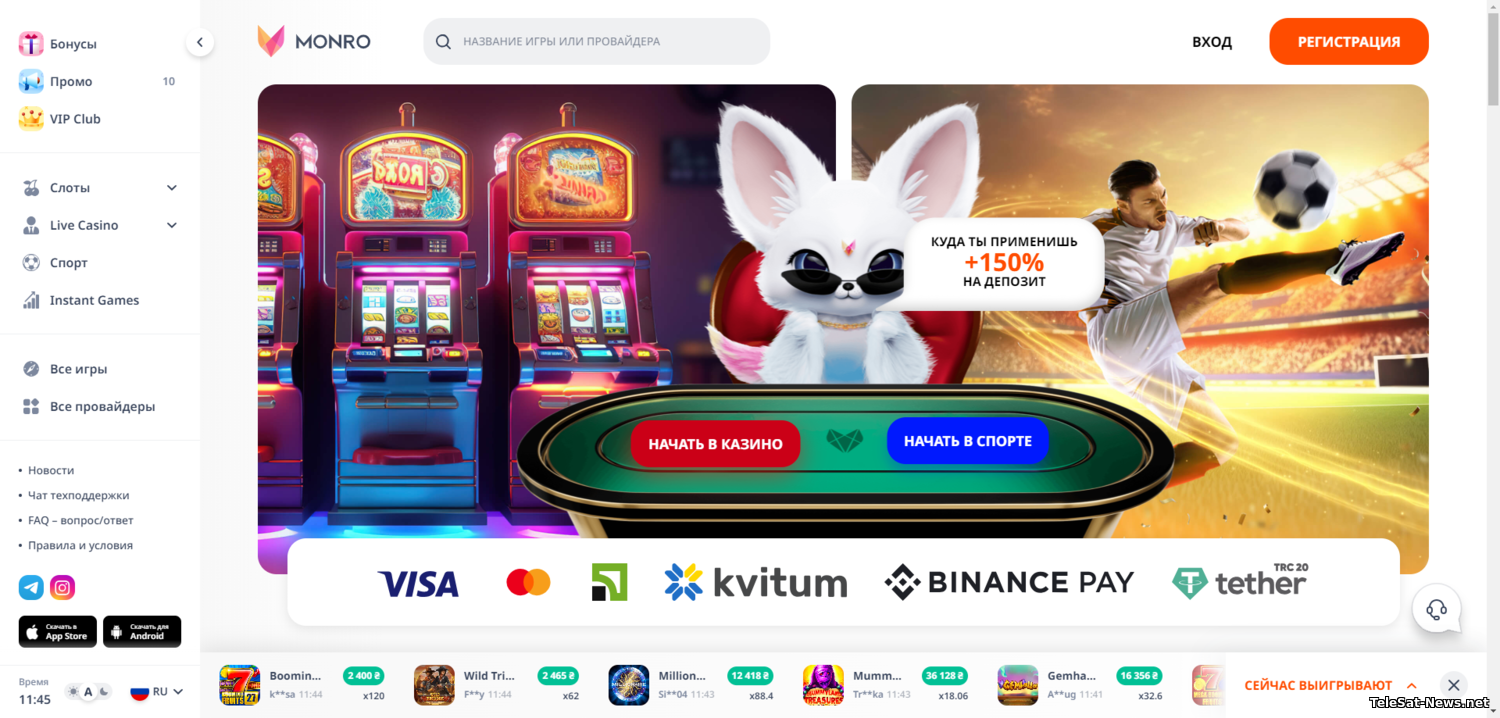Expand the Слоты submenu chevron
Viewport: 1500px width, 718px height.
172,188
